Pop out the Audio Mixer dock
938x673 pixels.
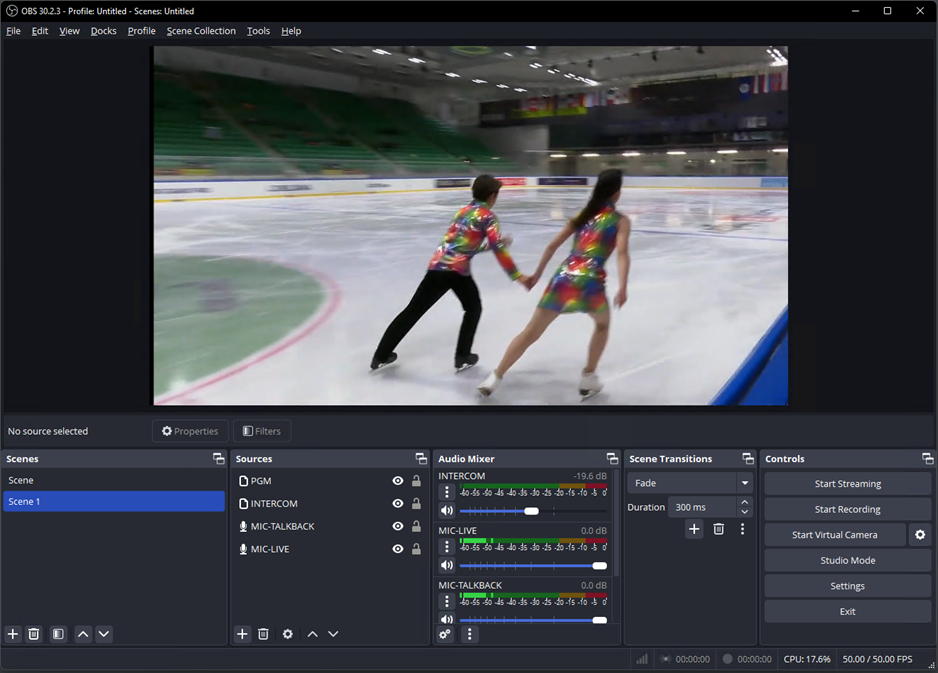pos(612,459)
